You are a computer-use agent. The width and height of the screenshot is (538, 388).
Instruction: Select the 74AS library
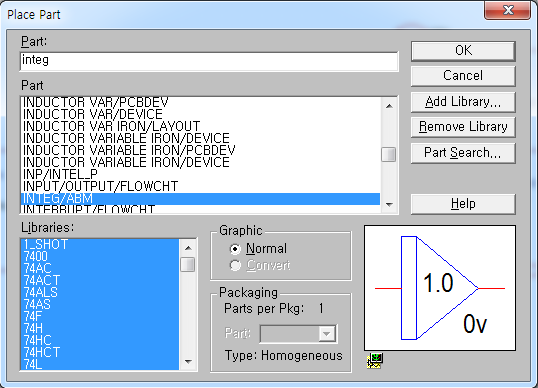(x=100, y=304)
